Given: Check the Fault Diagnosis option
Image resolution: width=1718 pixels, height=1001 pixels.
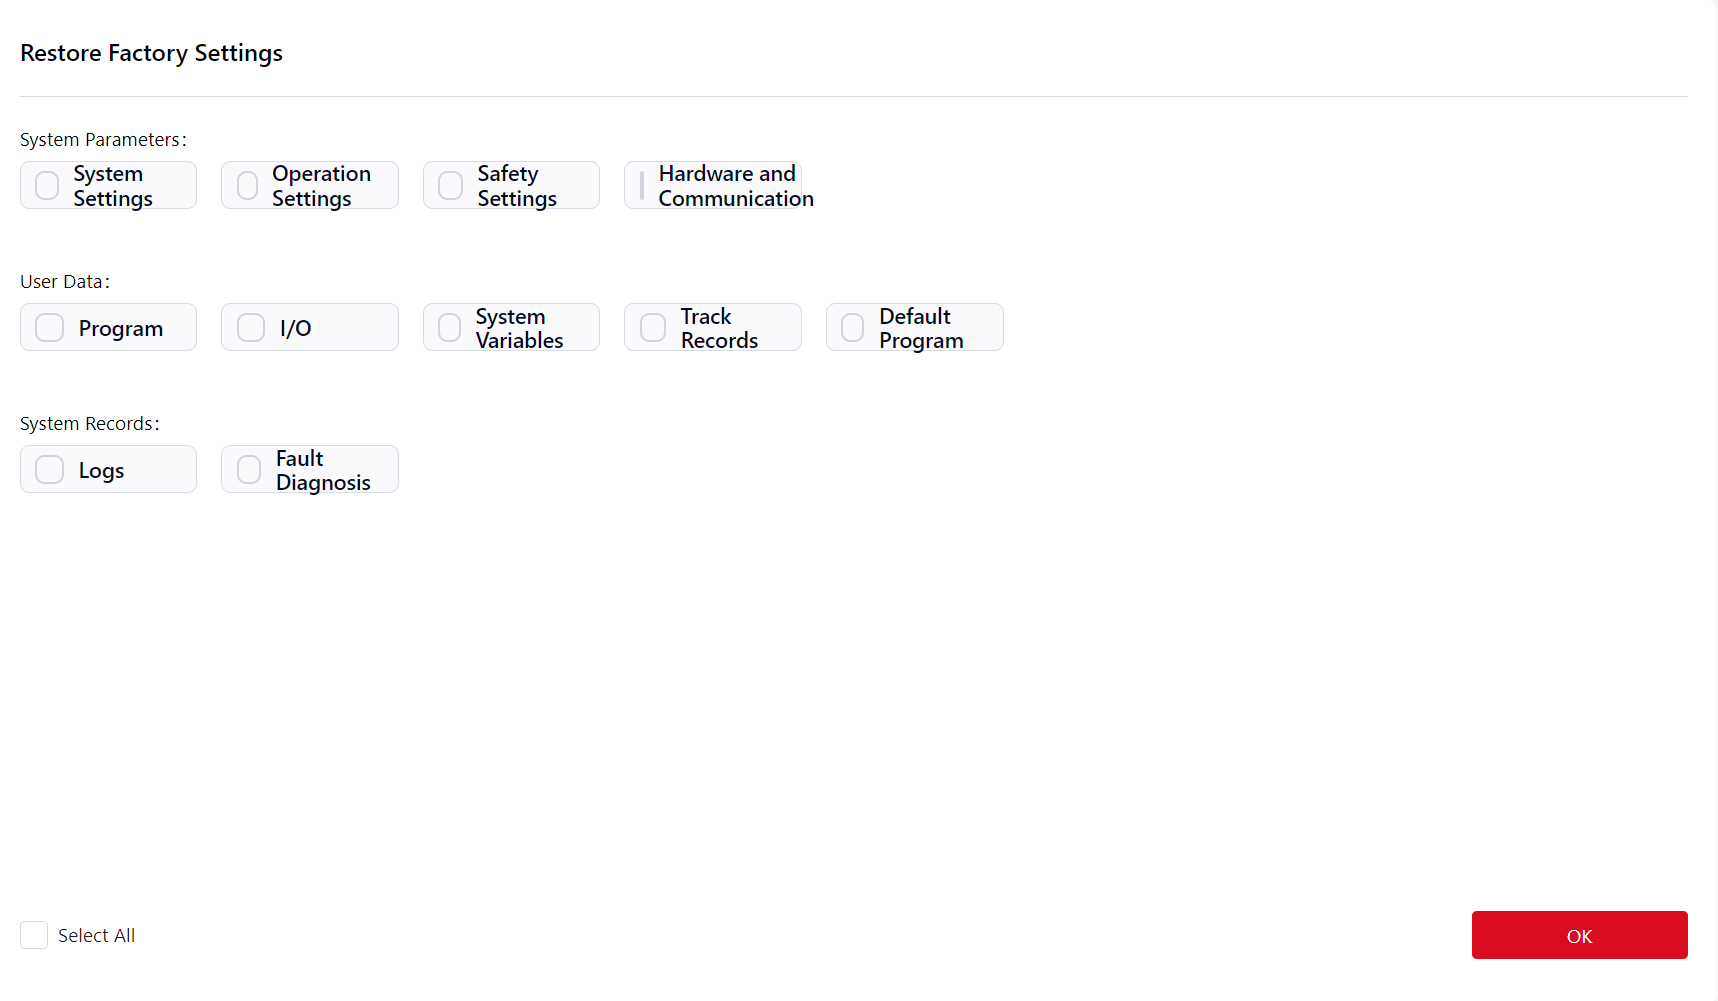Looking at the screenshot, I should point(249,470).
